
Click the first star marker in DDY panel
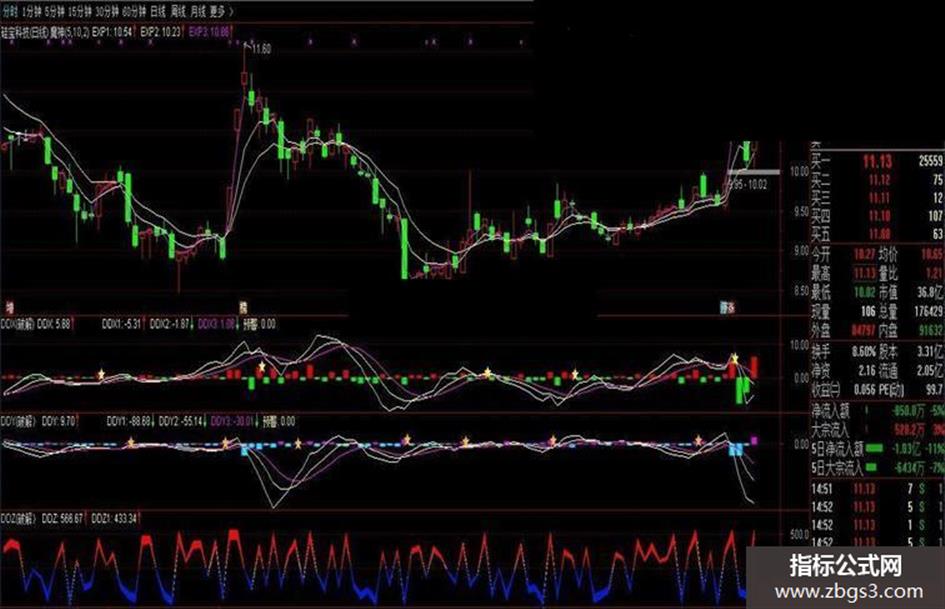[131, 443]
